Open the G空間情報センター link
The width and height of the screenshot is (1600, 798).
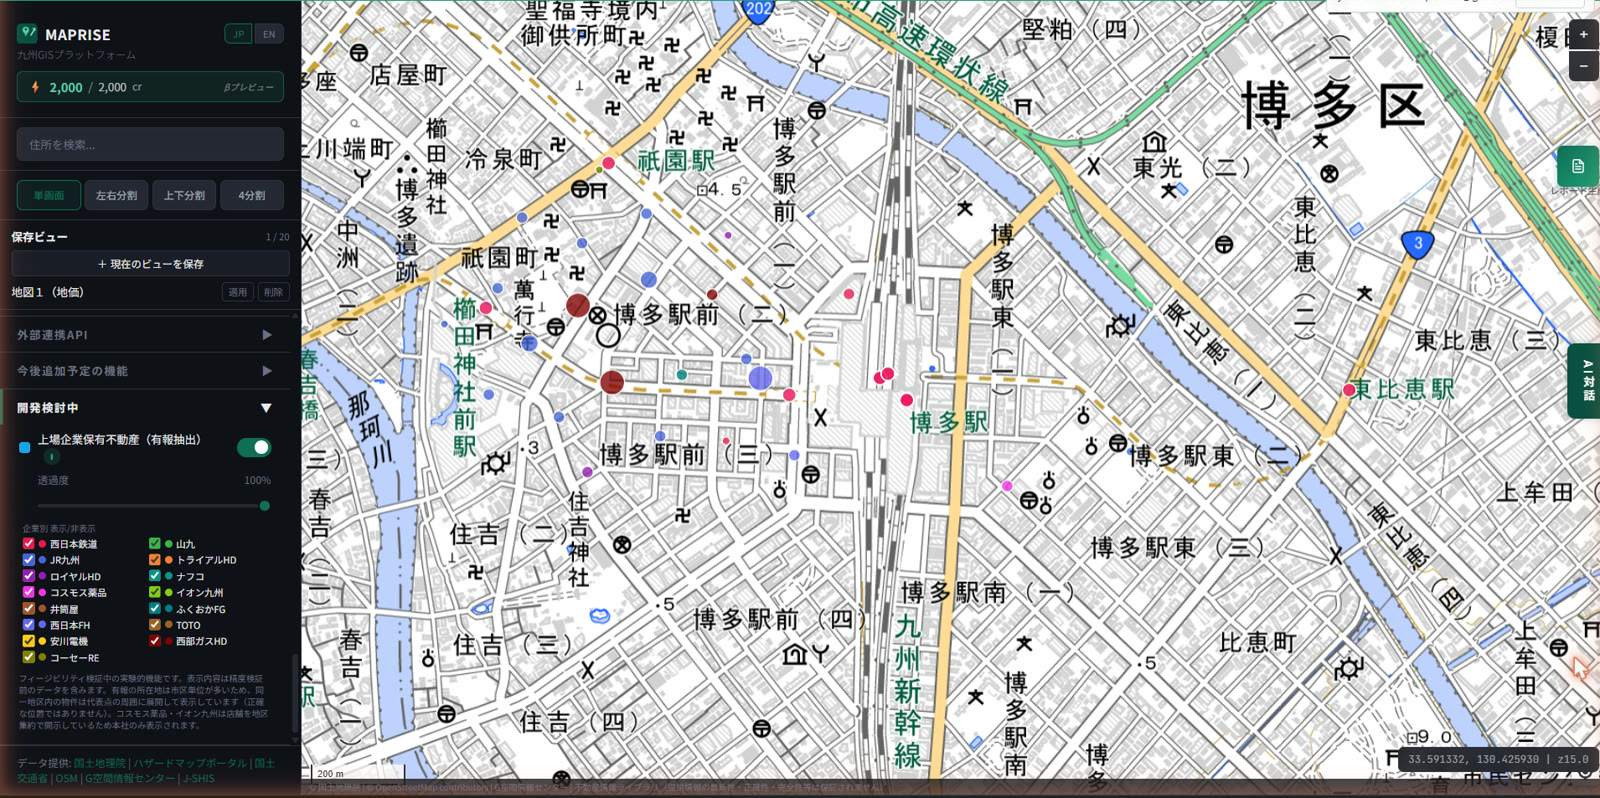[x=129, y=778]
